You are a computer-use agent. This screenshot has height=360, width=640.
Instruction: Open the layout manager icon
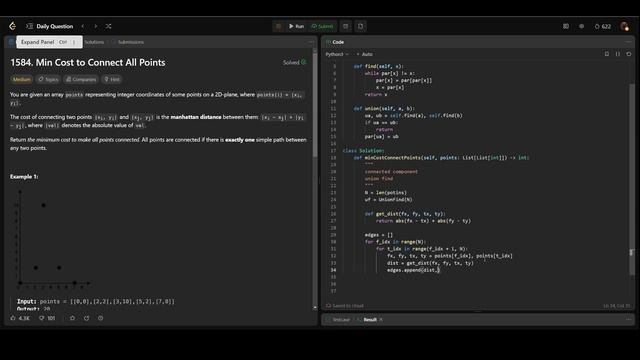pos(566,26)
